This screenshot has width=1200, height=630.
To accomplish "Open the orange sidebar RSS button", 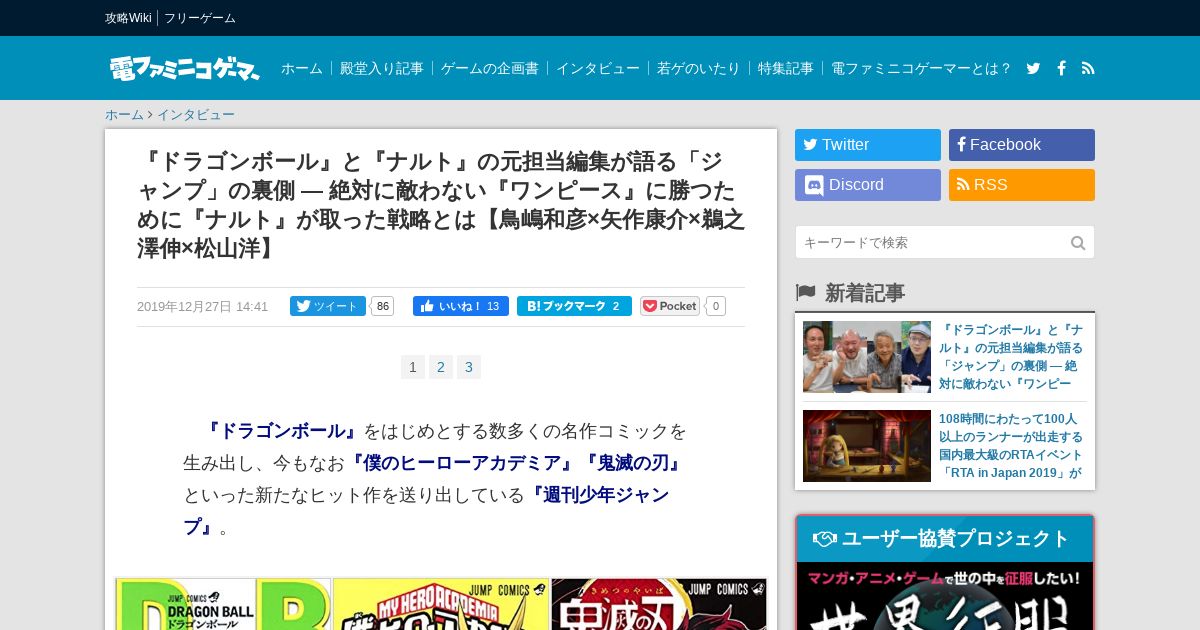I will click(1022, 185).
